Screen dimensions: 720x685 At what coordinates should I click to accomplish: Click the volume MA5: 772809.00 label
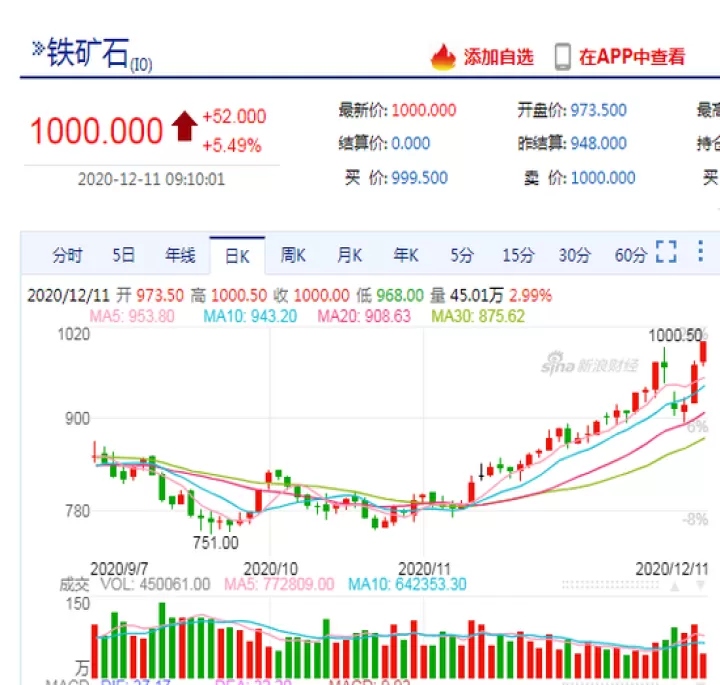(279, 584)
